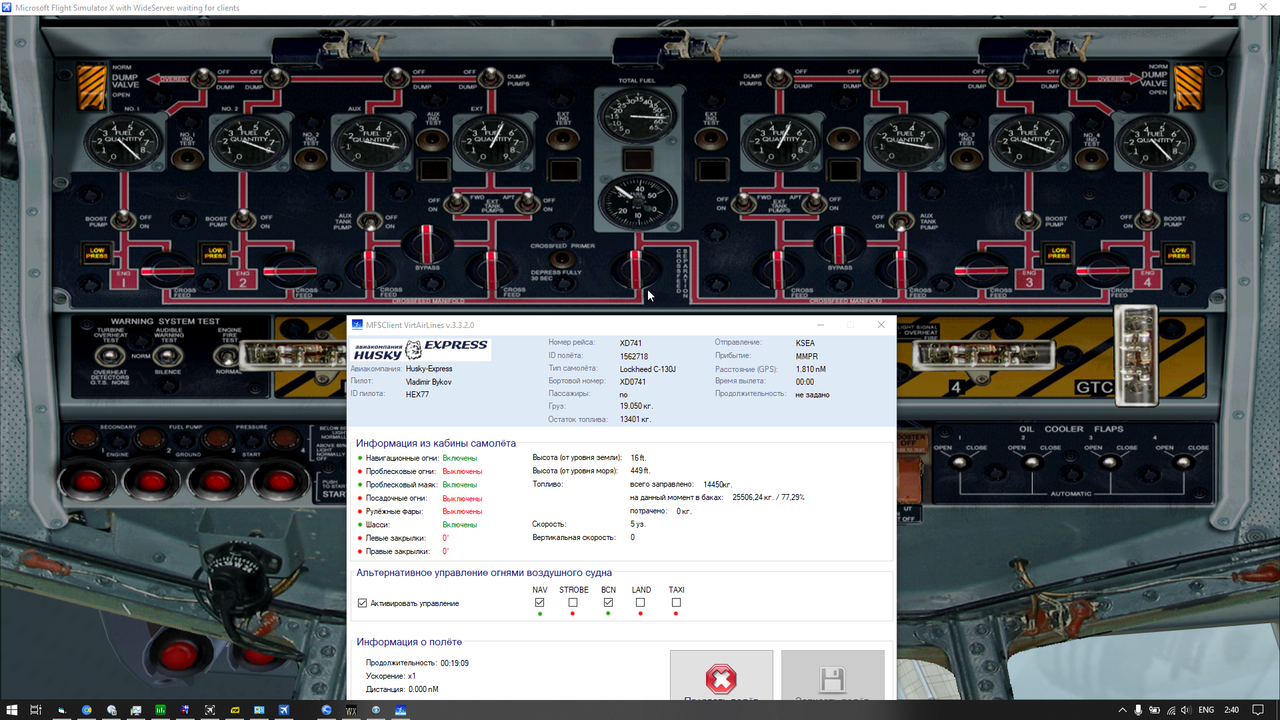Check the TAXI lights checkbox
The image size is (1280, 720).
coord(676,603)
